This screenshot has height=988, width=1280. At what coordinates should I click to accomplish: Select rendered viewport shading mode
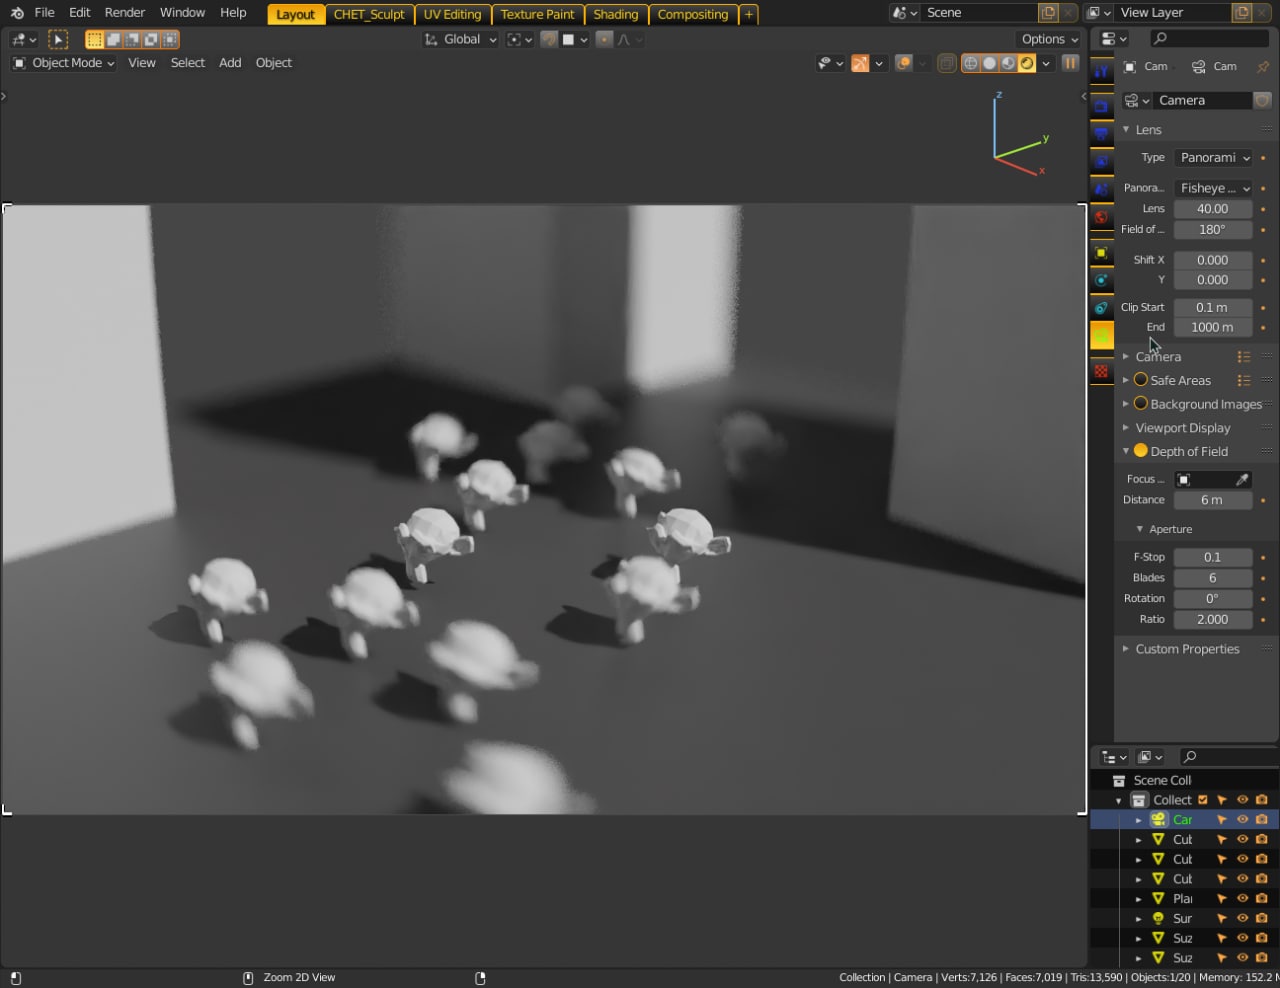[1027, 63]
